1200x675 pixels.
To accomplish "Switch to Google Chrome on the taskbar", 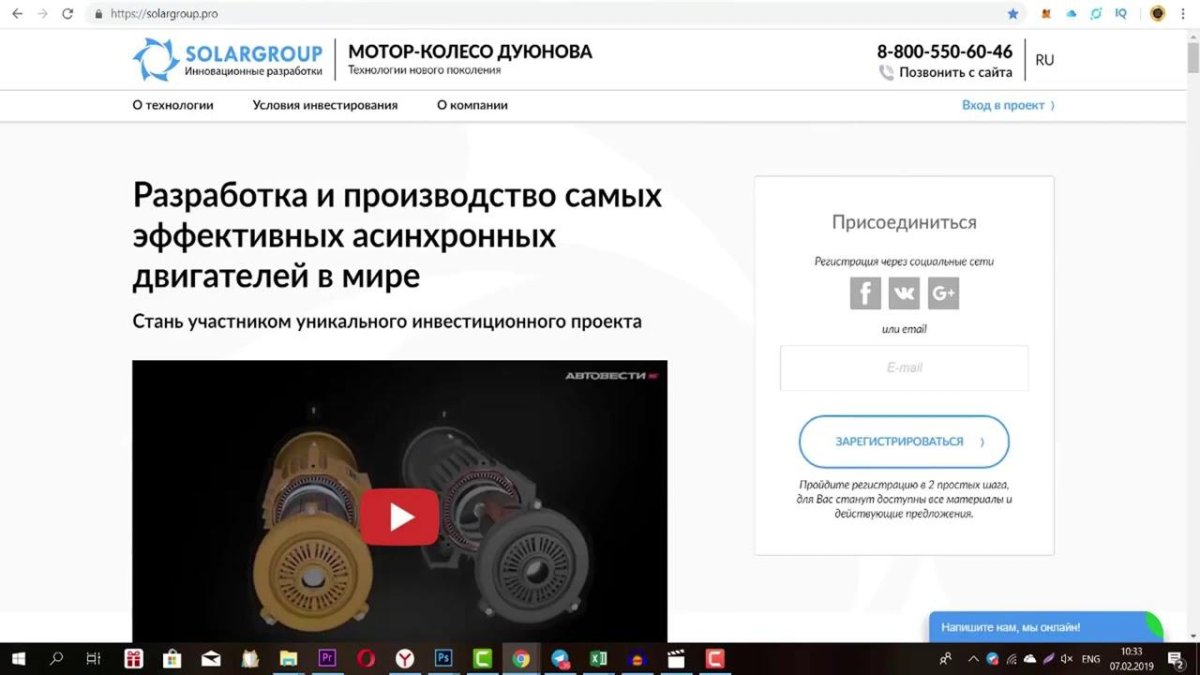I will (521, 659).
